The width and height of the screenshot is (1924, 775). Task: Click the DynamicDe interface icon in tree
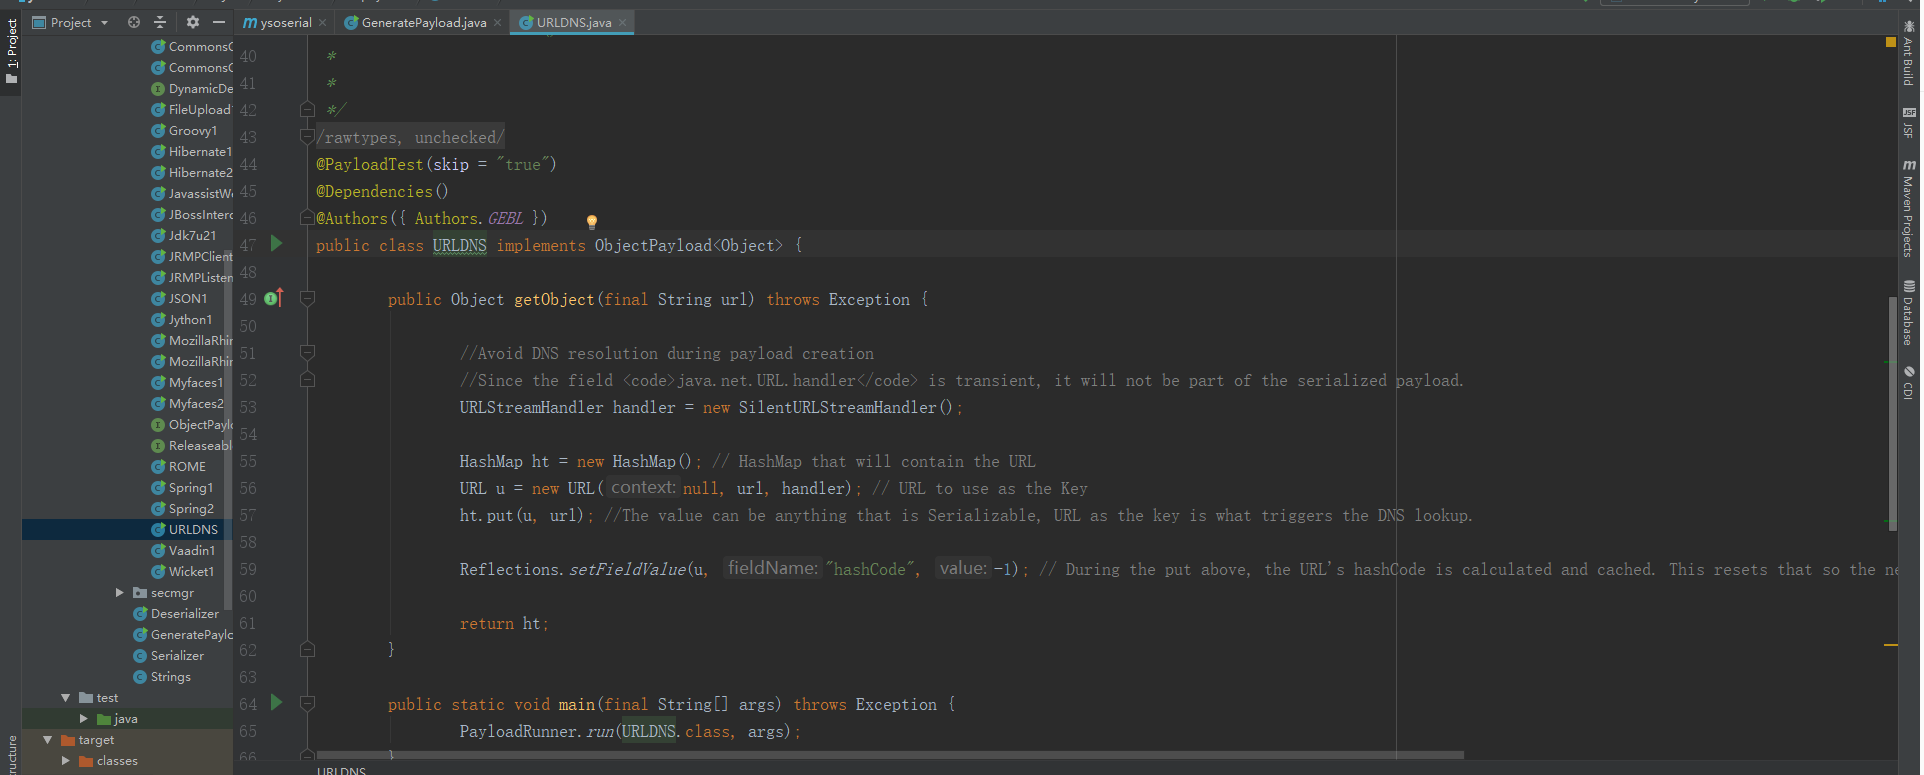click(x=158, y=88)
